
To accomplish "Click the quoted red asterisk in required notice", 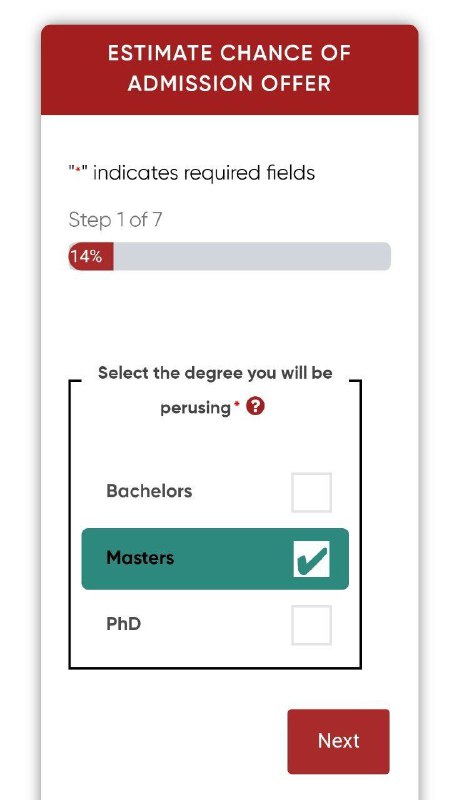I will pos(78,173).
